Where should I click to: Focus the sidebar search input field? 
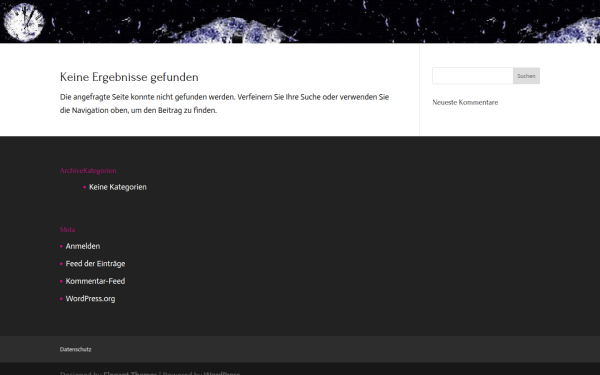[473, 76]
